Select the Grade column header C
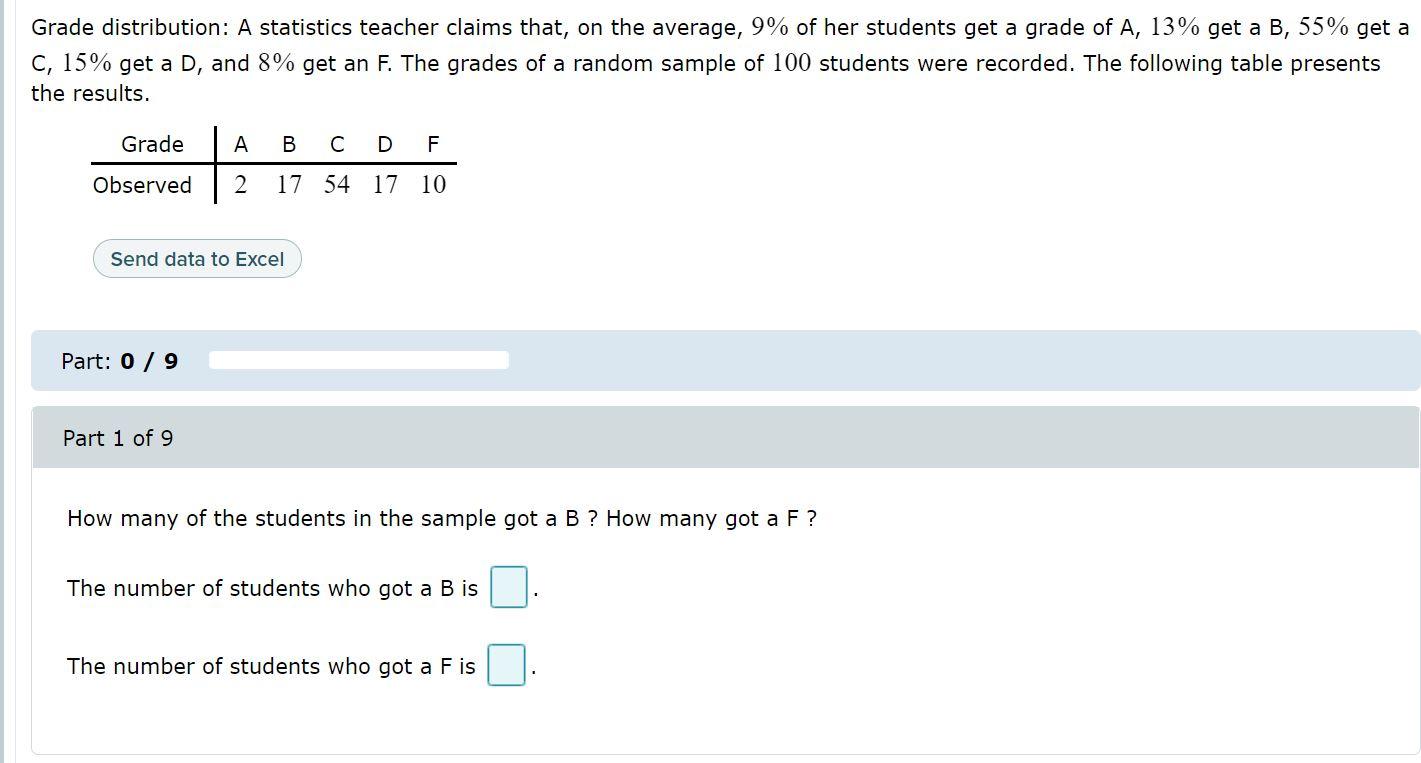The height and width of the screenshot is (763, 1421). coord(336,144)
